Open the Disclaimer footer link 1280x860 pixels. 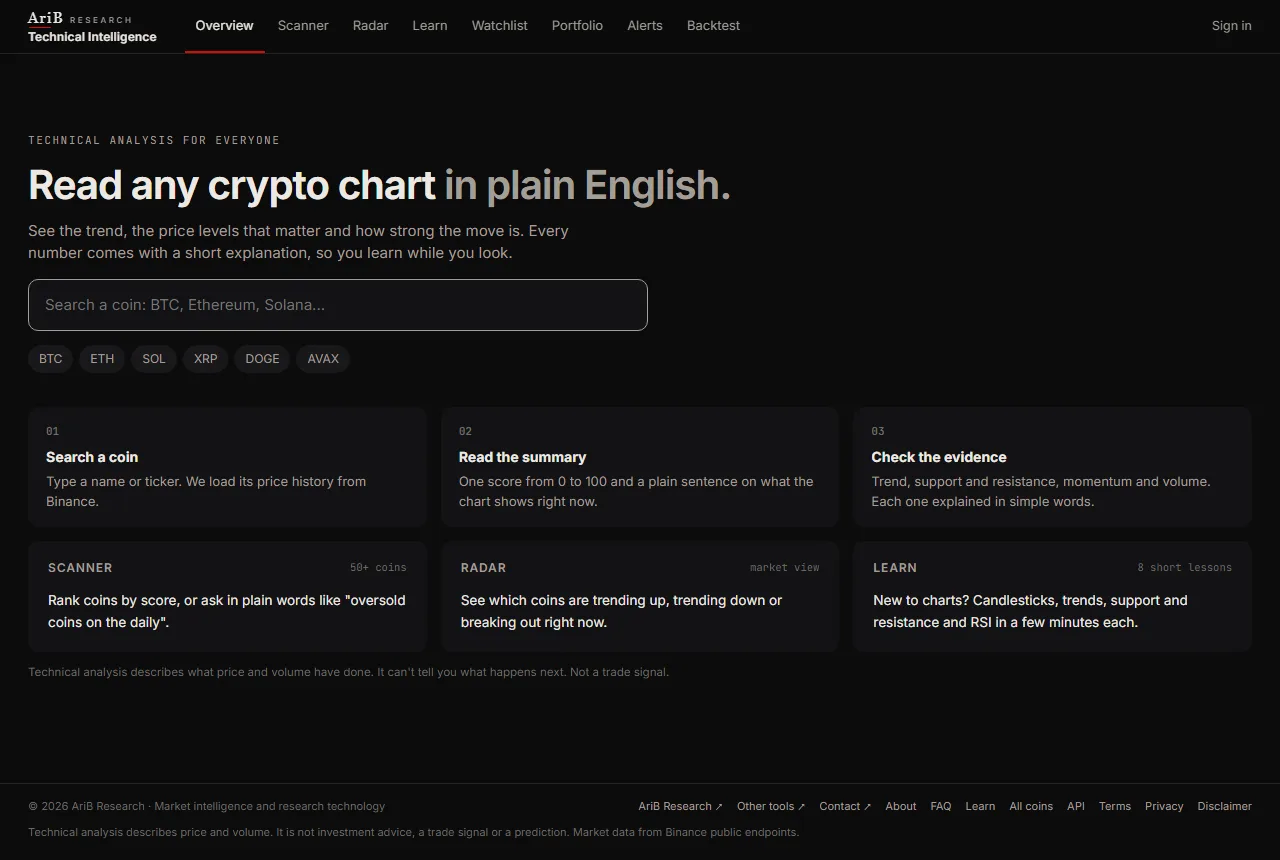click(1224, 806)
